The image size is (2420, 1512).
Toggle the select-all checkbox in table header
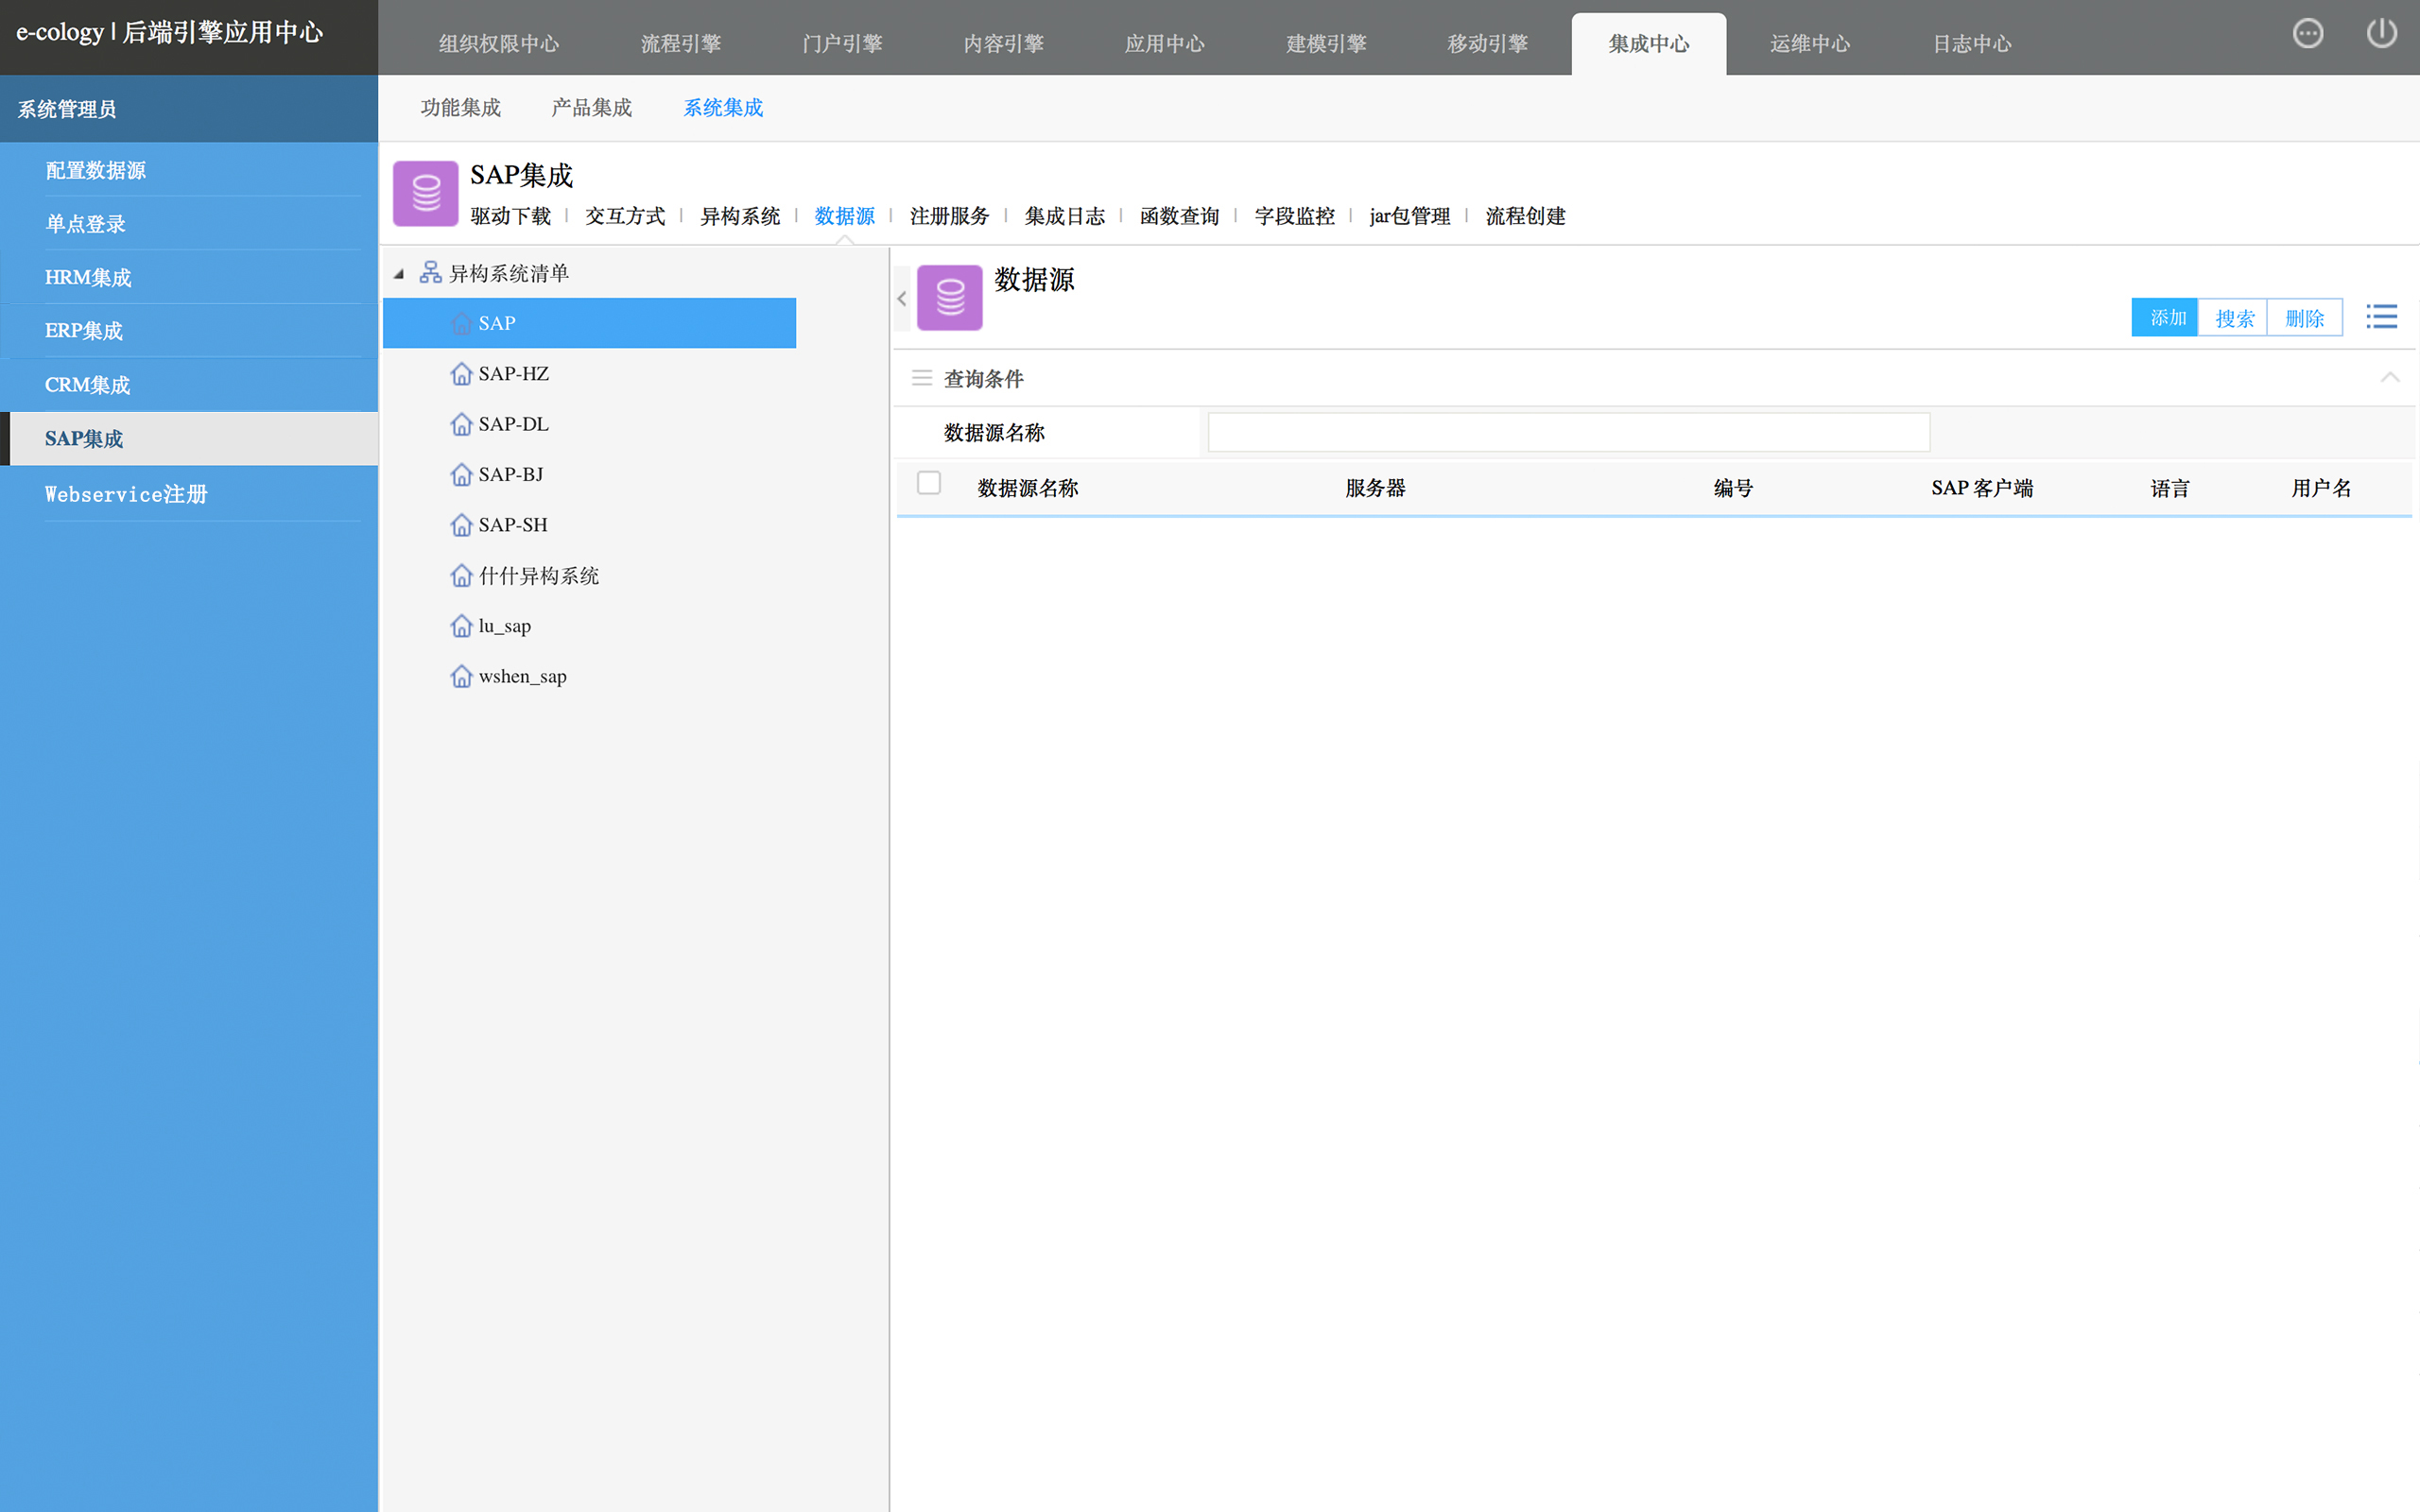pos(929,484)
